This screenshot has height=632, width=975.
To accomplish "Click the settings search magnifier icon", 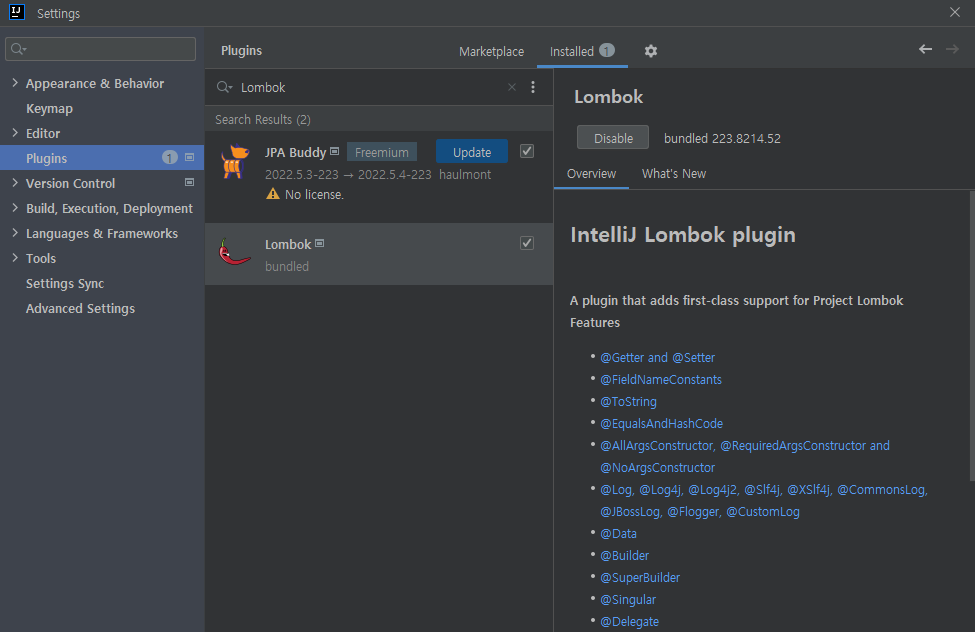I will [18, 49].
